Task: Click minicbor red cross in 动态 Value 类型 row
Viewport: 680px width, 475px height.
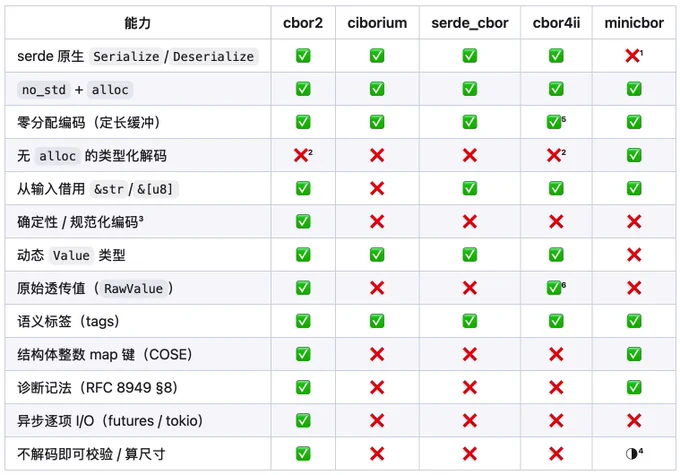Action: pos(634,255)
